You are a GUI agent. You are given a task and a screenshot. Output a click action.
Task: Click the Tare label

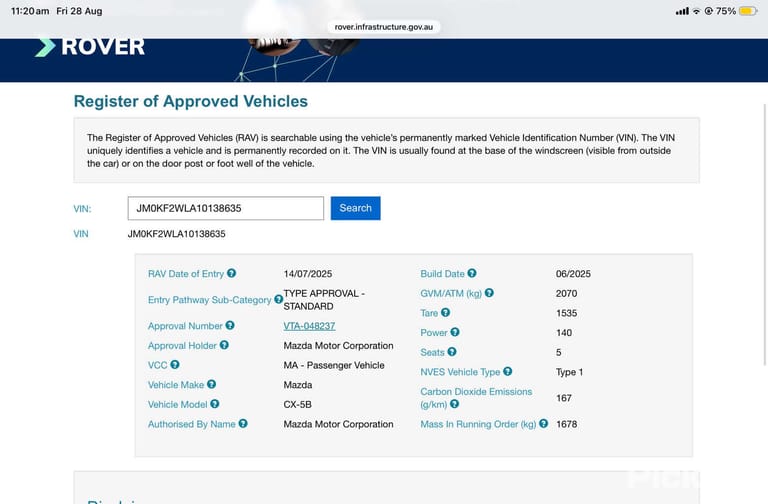click(429, 313)
